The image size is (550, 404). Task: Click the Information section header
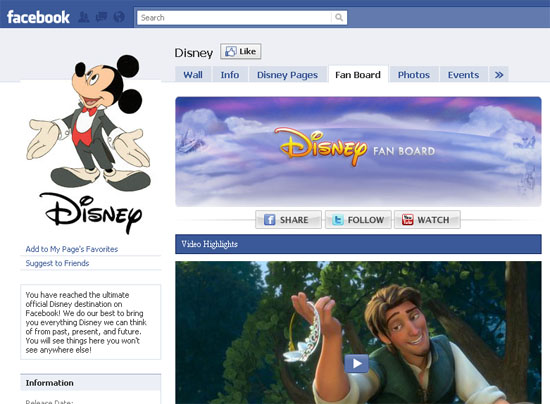click(90, 383)
